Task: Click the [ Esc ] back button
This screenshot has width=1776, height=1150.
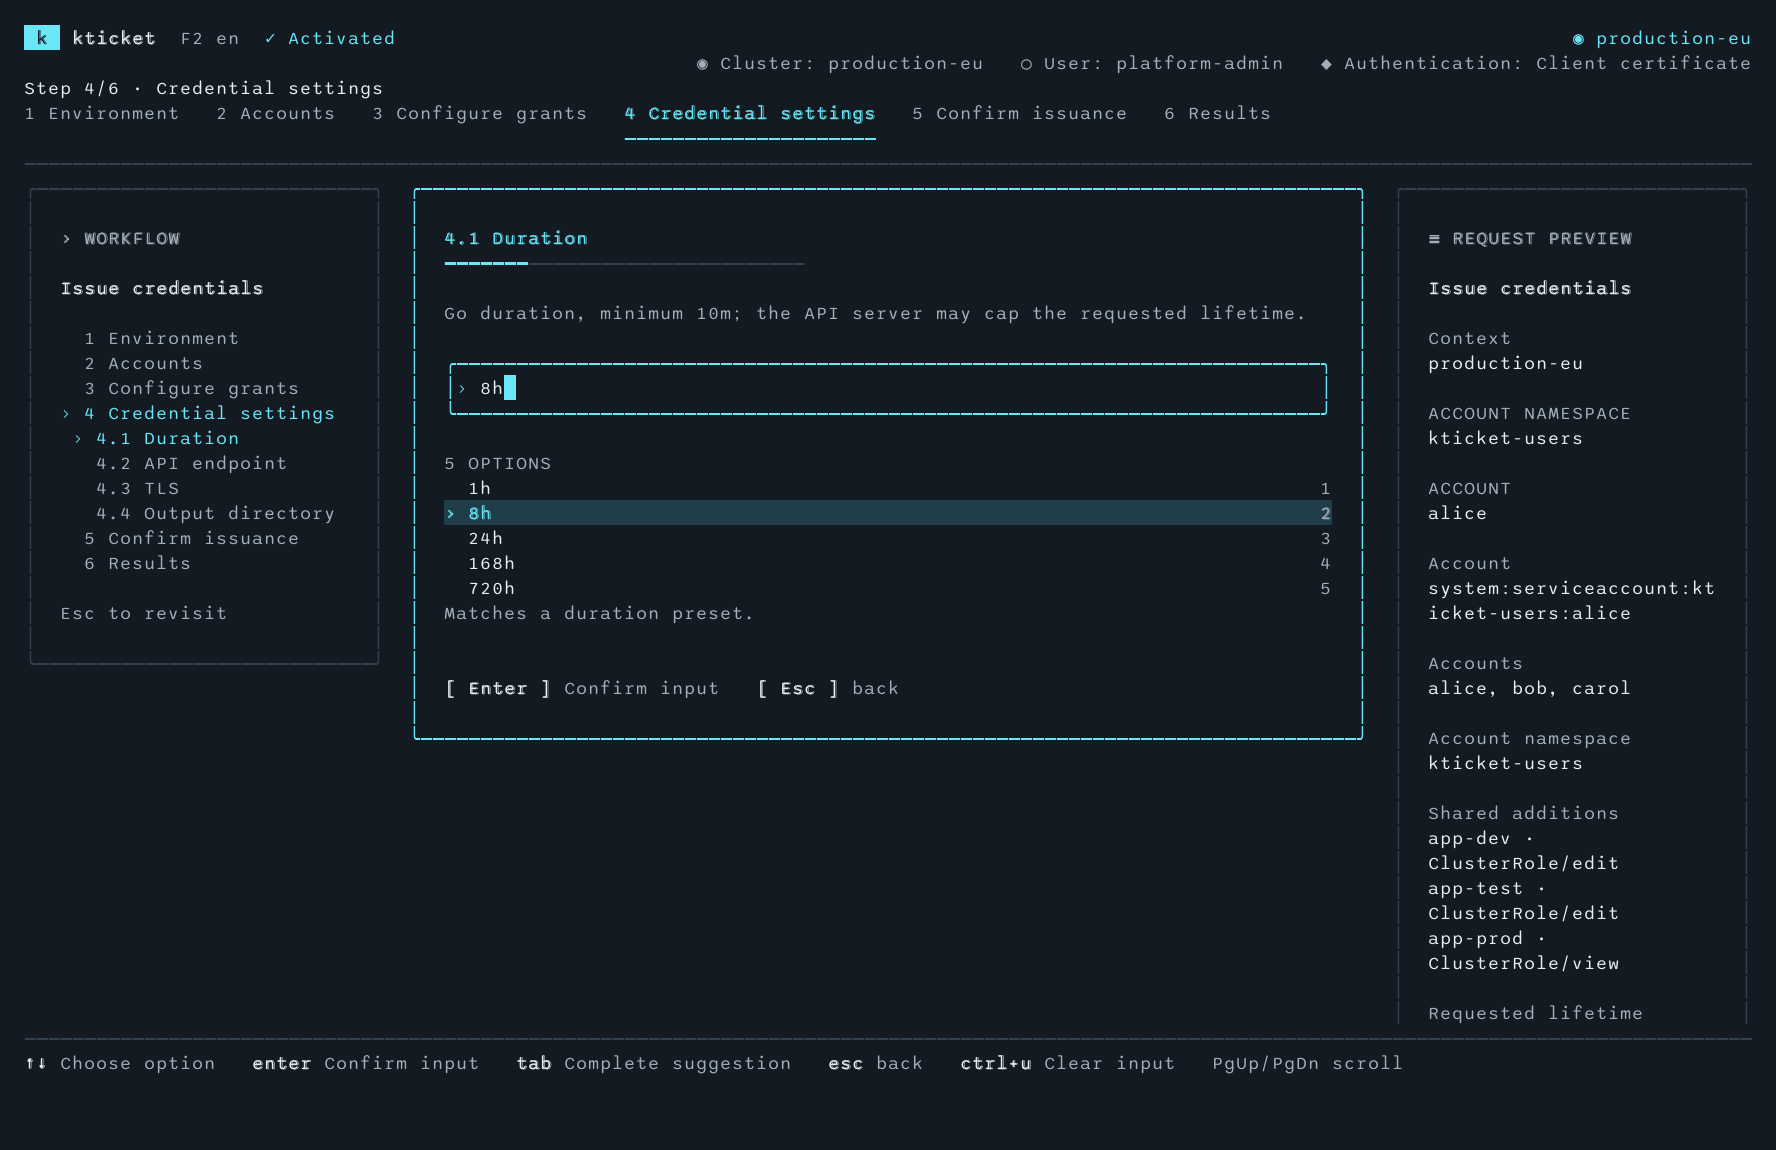Action: tap(828, 688)
